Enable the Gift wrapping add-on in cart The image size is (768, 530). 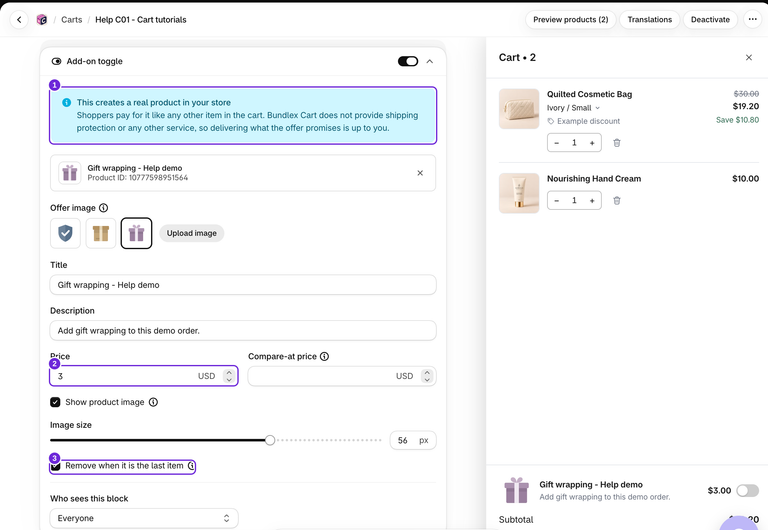point(747,490)
